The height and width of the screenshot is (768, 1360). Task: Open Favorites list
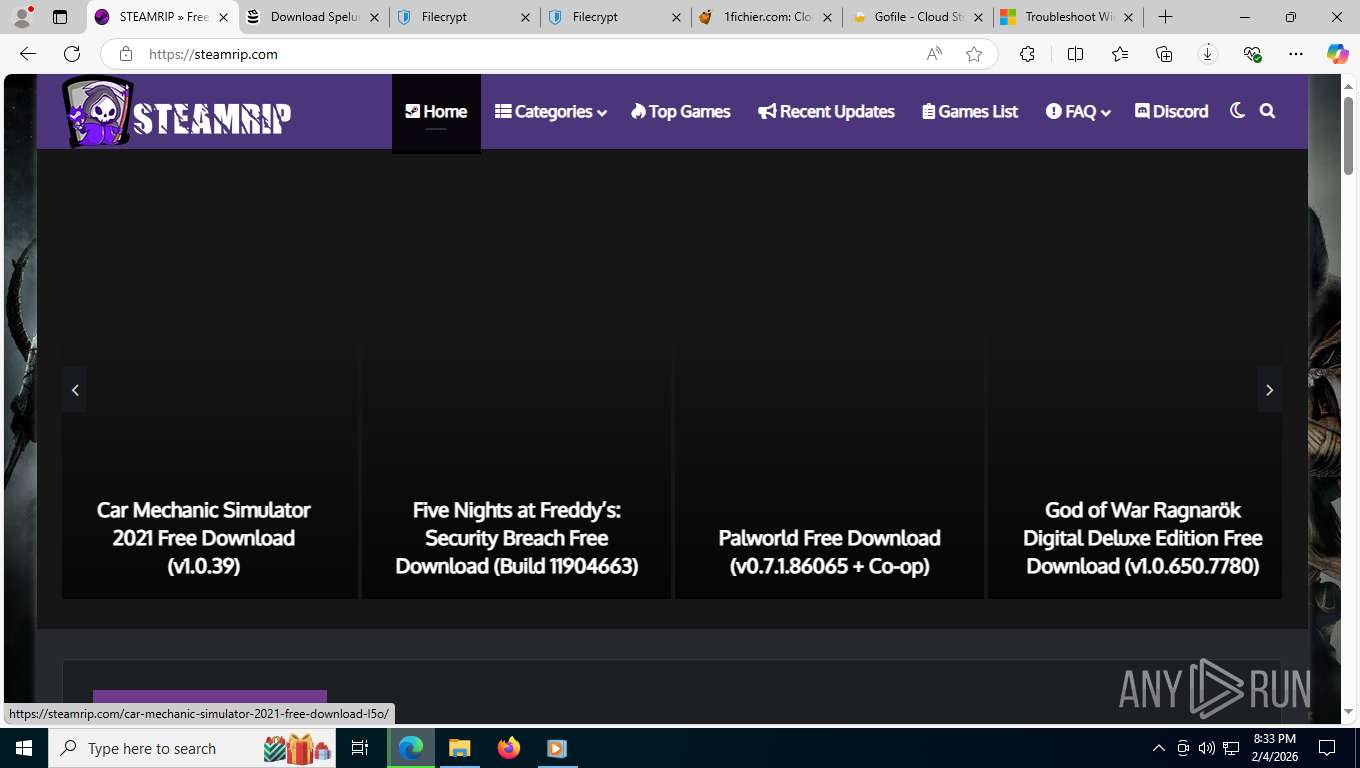(1120, 54)
